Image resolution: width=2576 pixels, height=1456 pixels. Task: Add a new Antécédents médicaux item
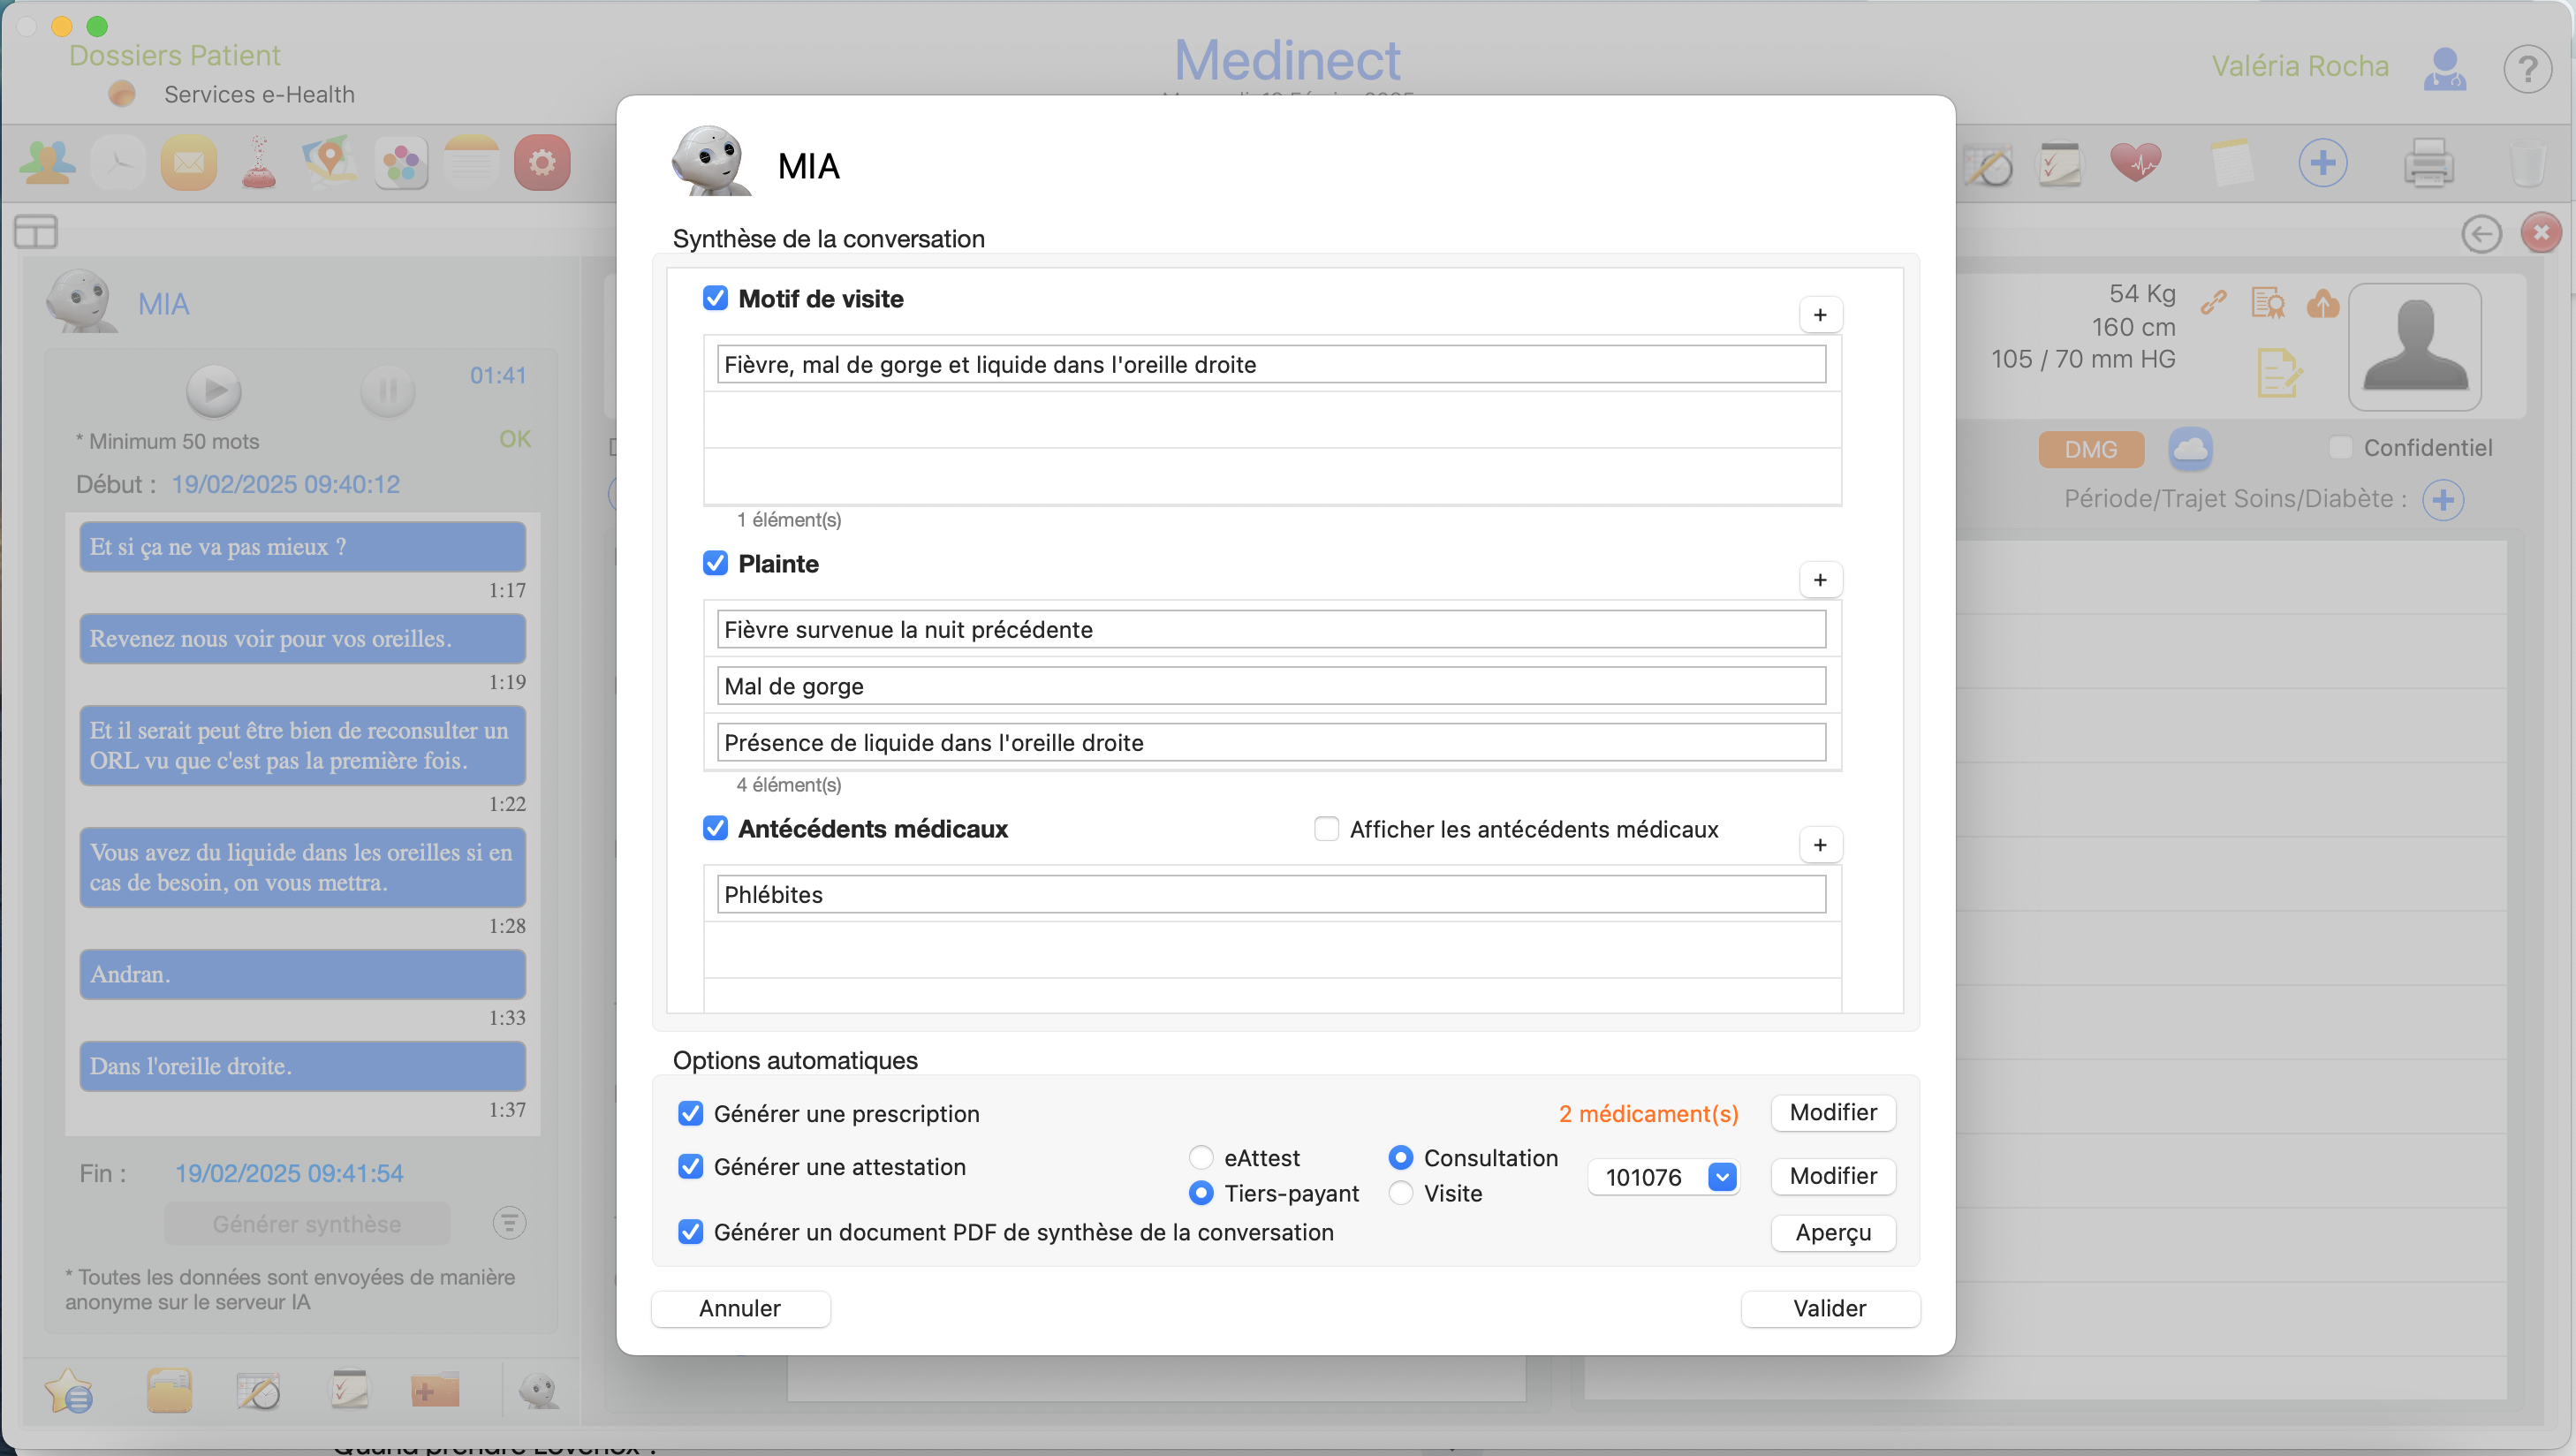pos(1820,845)
